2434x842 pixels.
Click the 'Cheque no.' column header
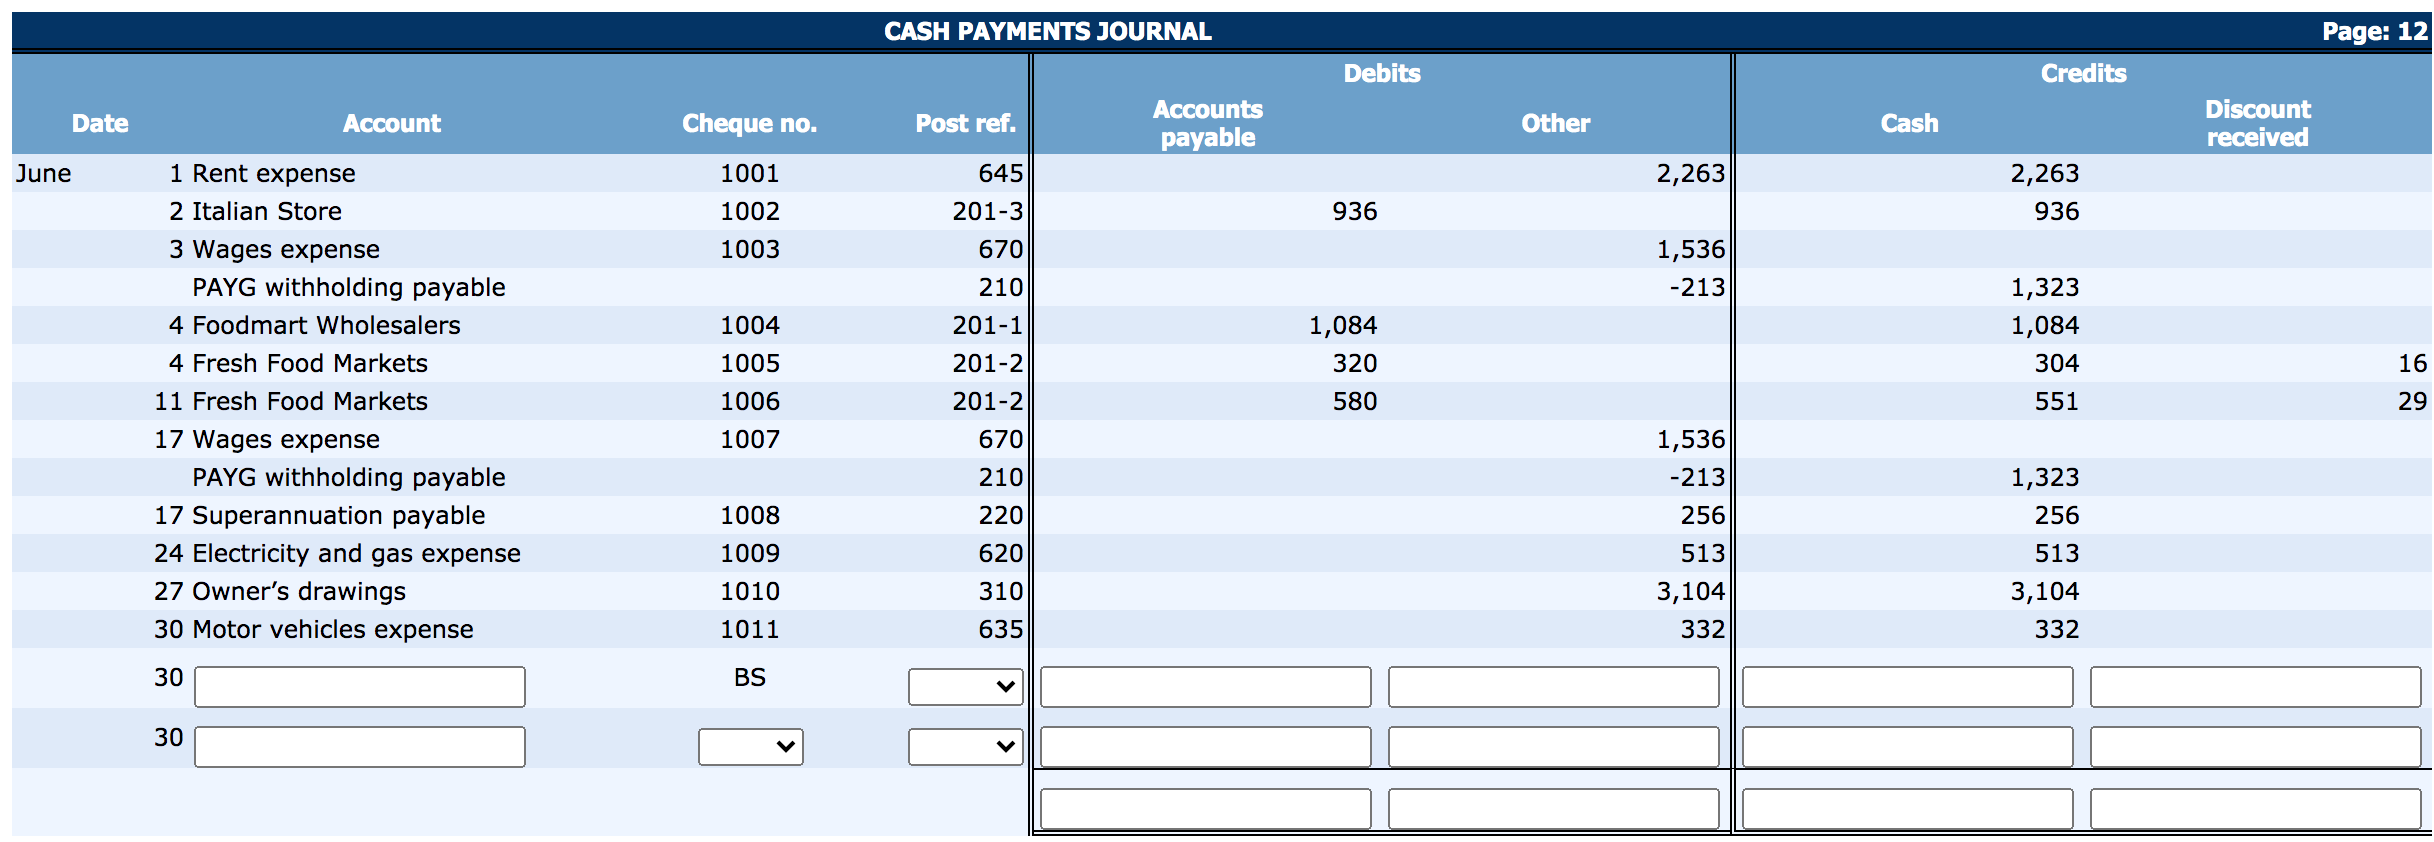750,124
